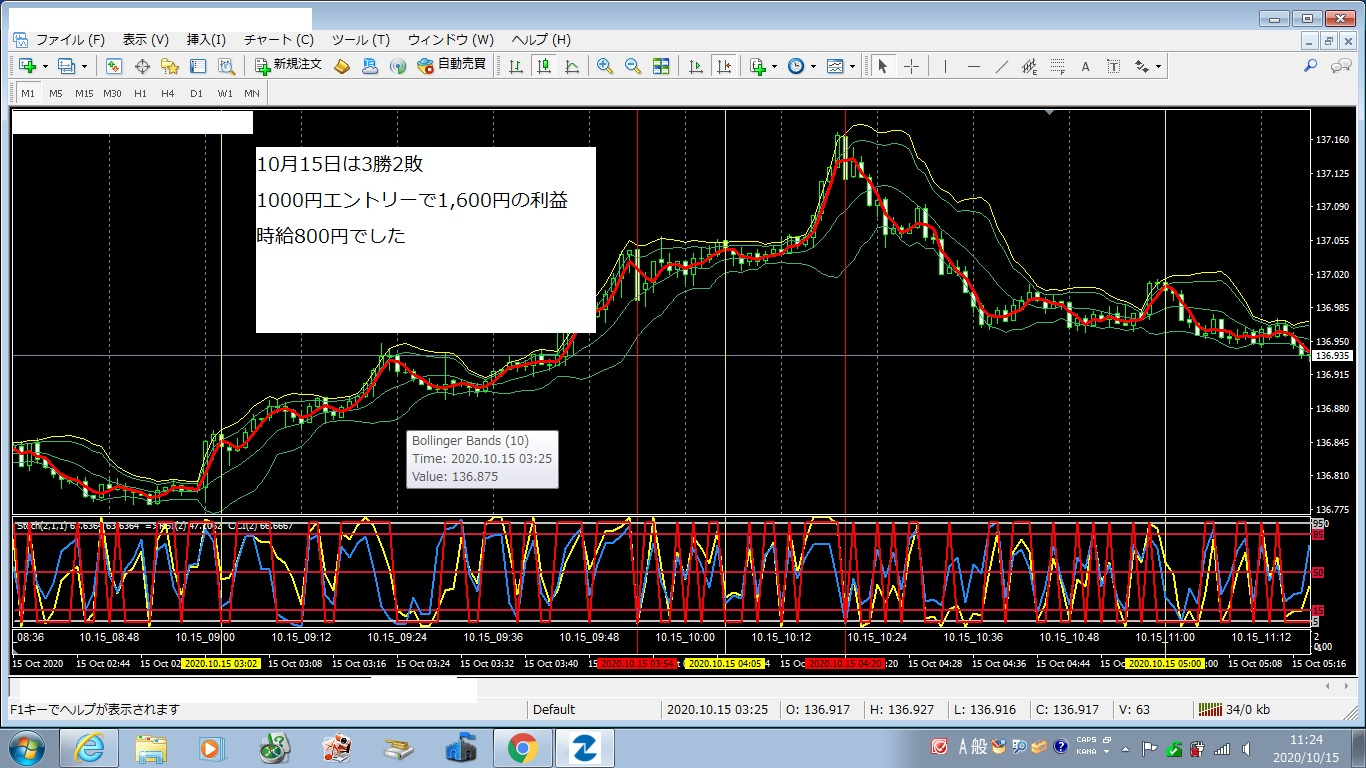Expand the New Chart dropdown arrow
The height and width of the screenshot is (768, 1366).
click(x=44, y=66)
